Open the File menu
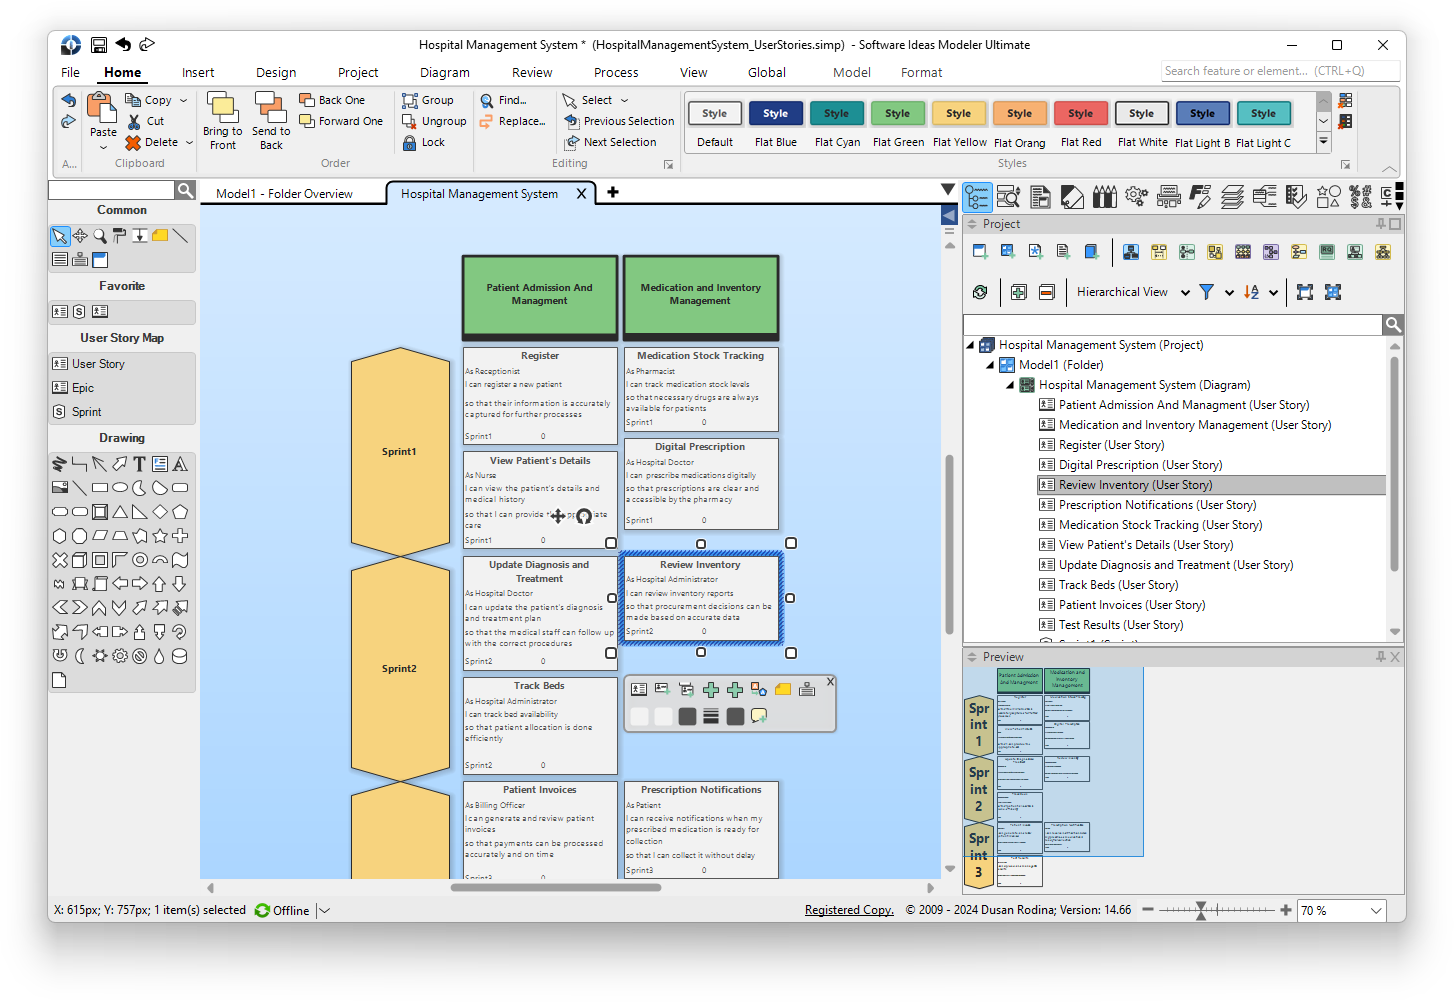 point(70,72)
